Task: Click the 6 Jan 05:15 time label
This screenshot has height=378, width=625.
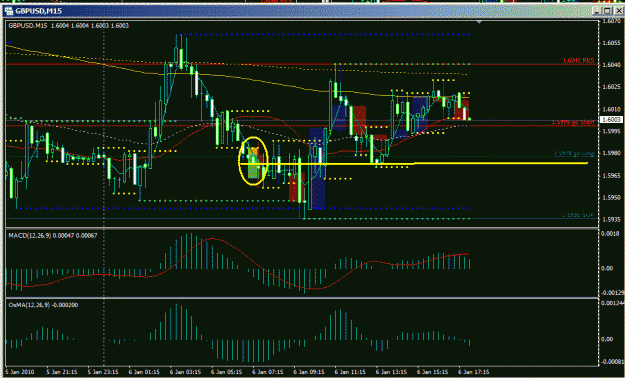Action: [x=227, y=372]
